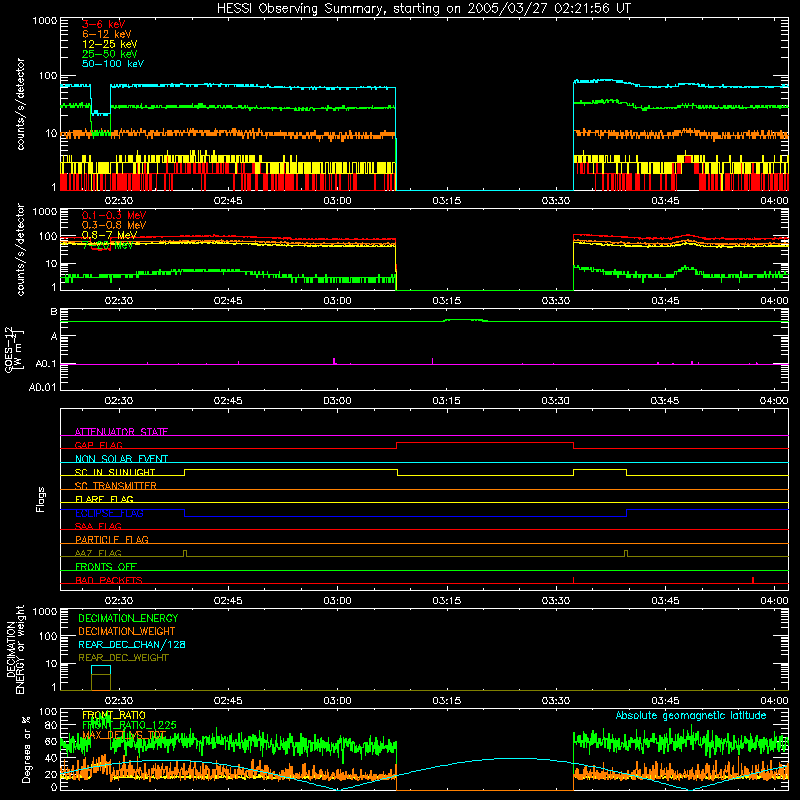
Task: Click the 03:00 tick under the decimation panel
Action: click(x=337, y=701)
